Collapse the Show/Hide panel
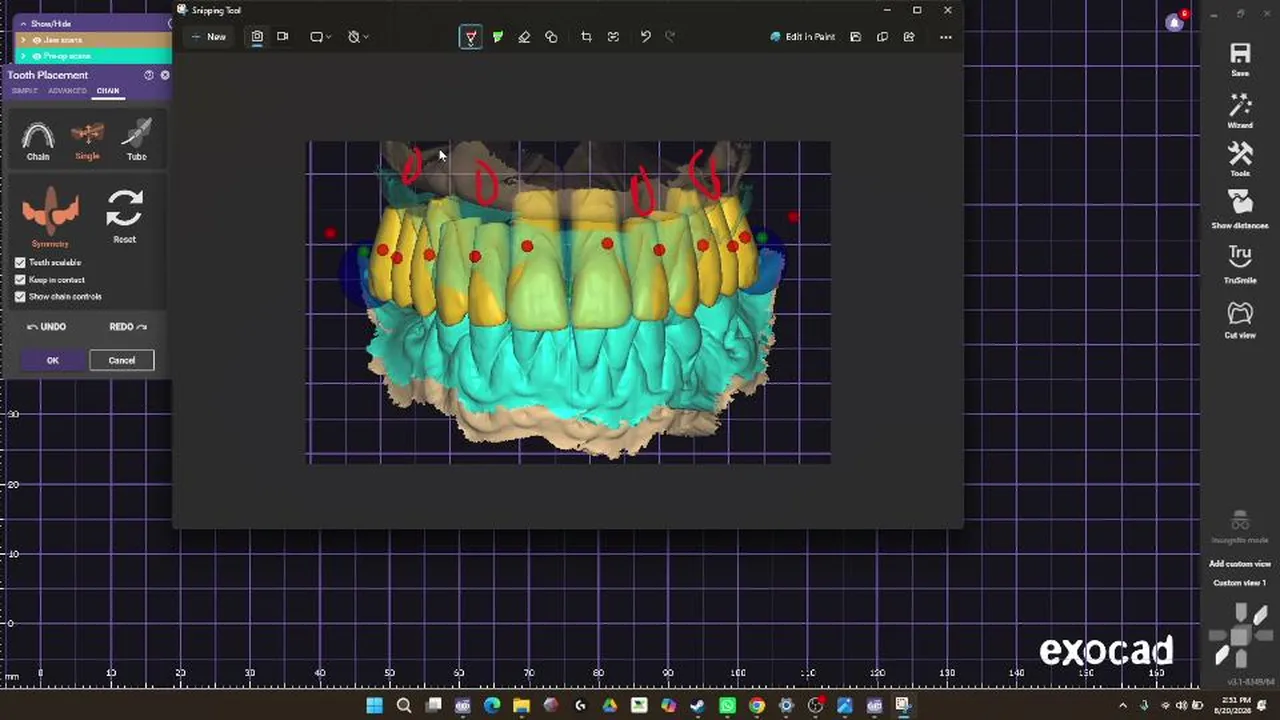Viewport: 1280px width, 720px height. (x=24, y=23)
